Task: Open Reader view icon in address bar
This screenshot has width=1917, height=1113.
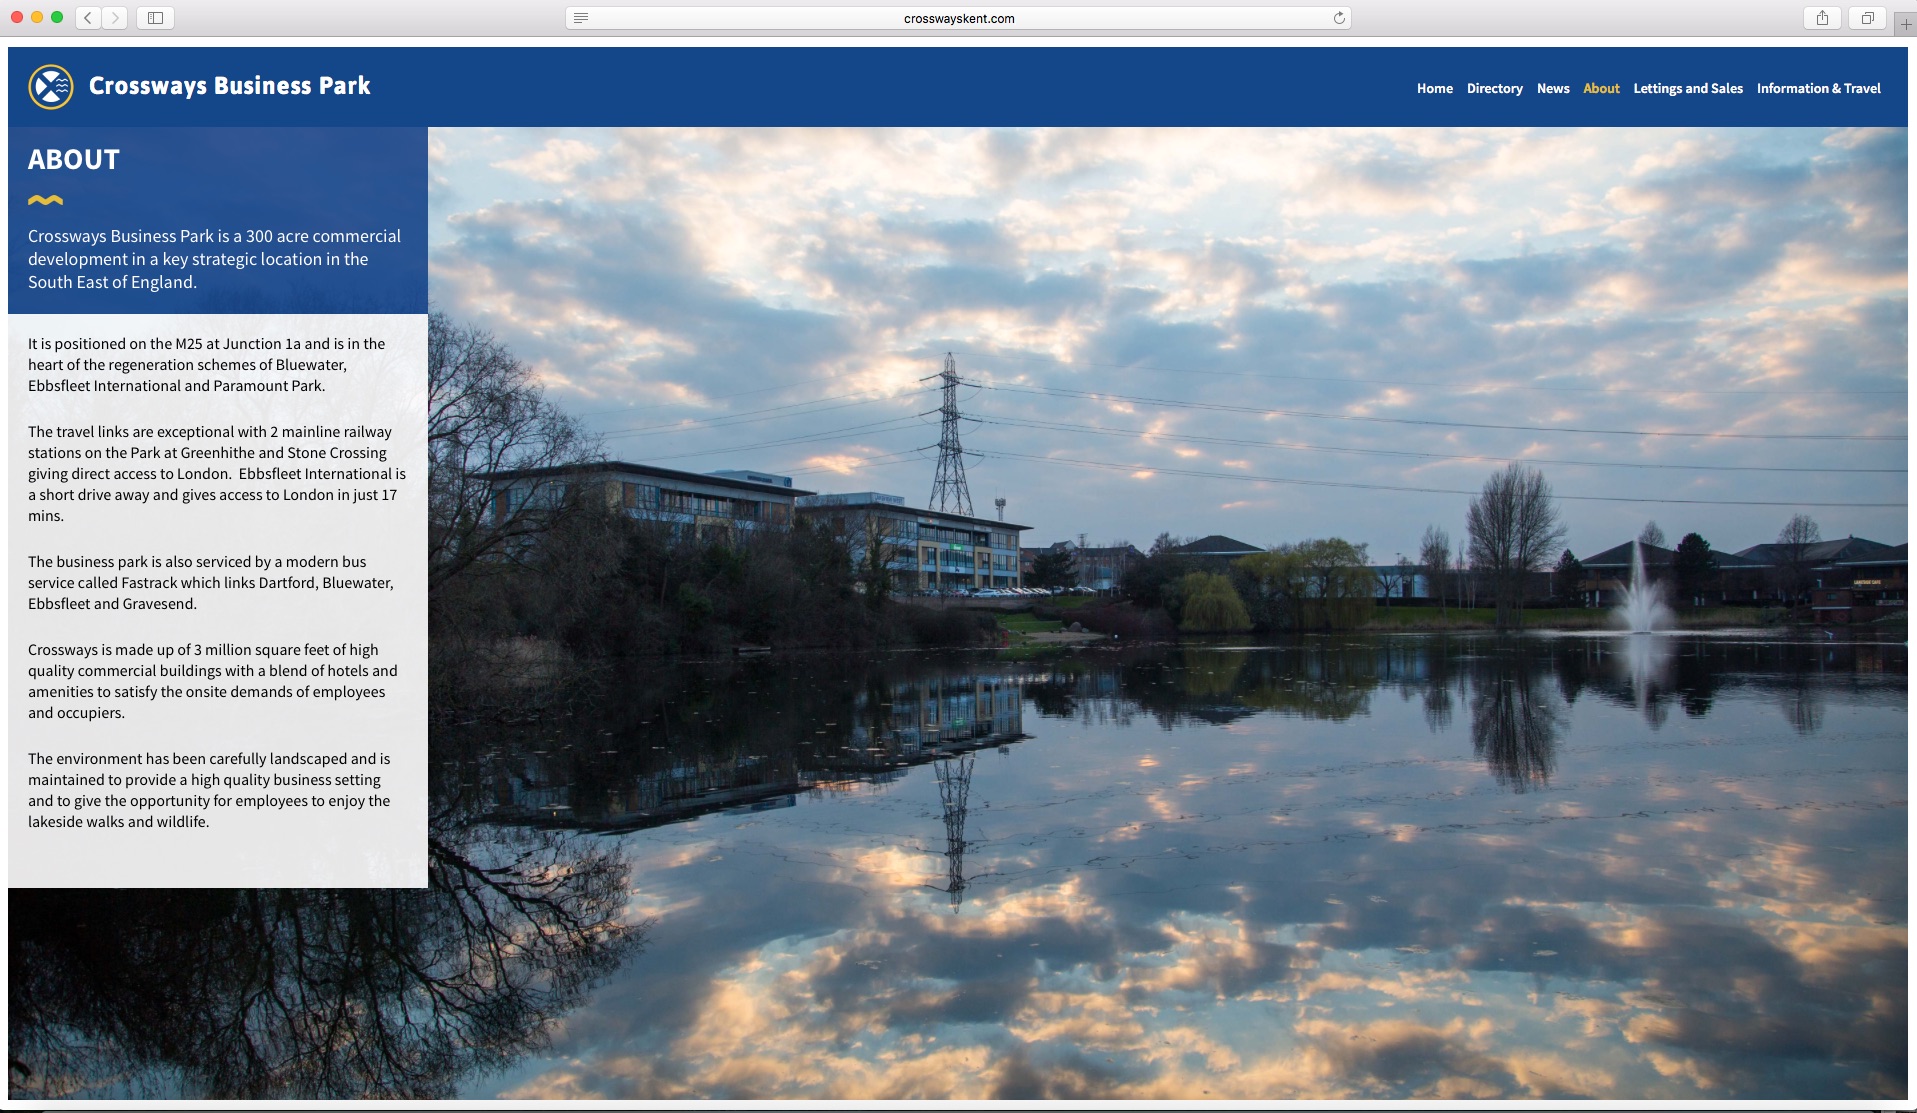Action: tap(581, 18)
